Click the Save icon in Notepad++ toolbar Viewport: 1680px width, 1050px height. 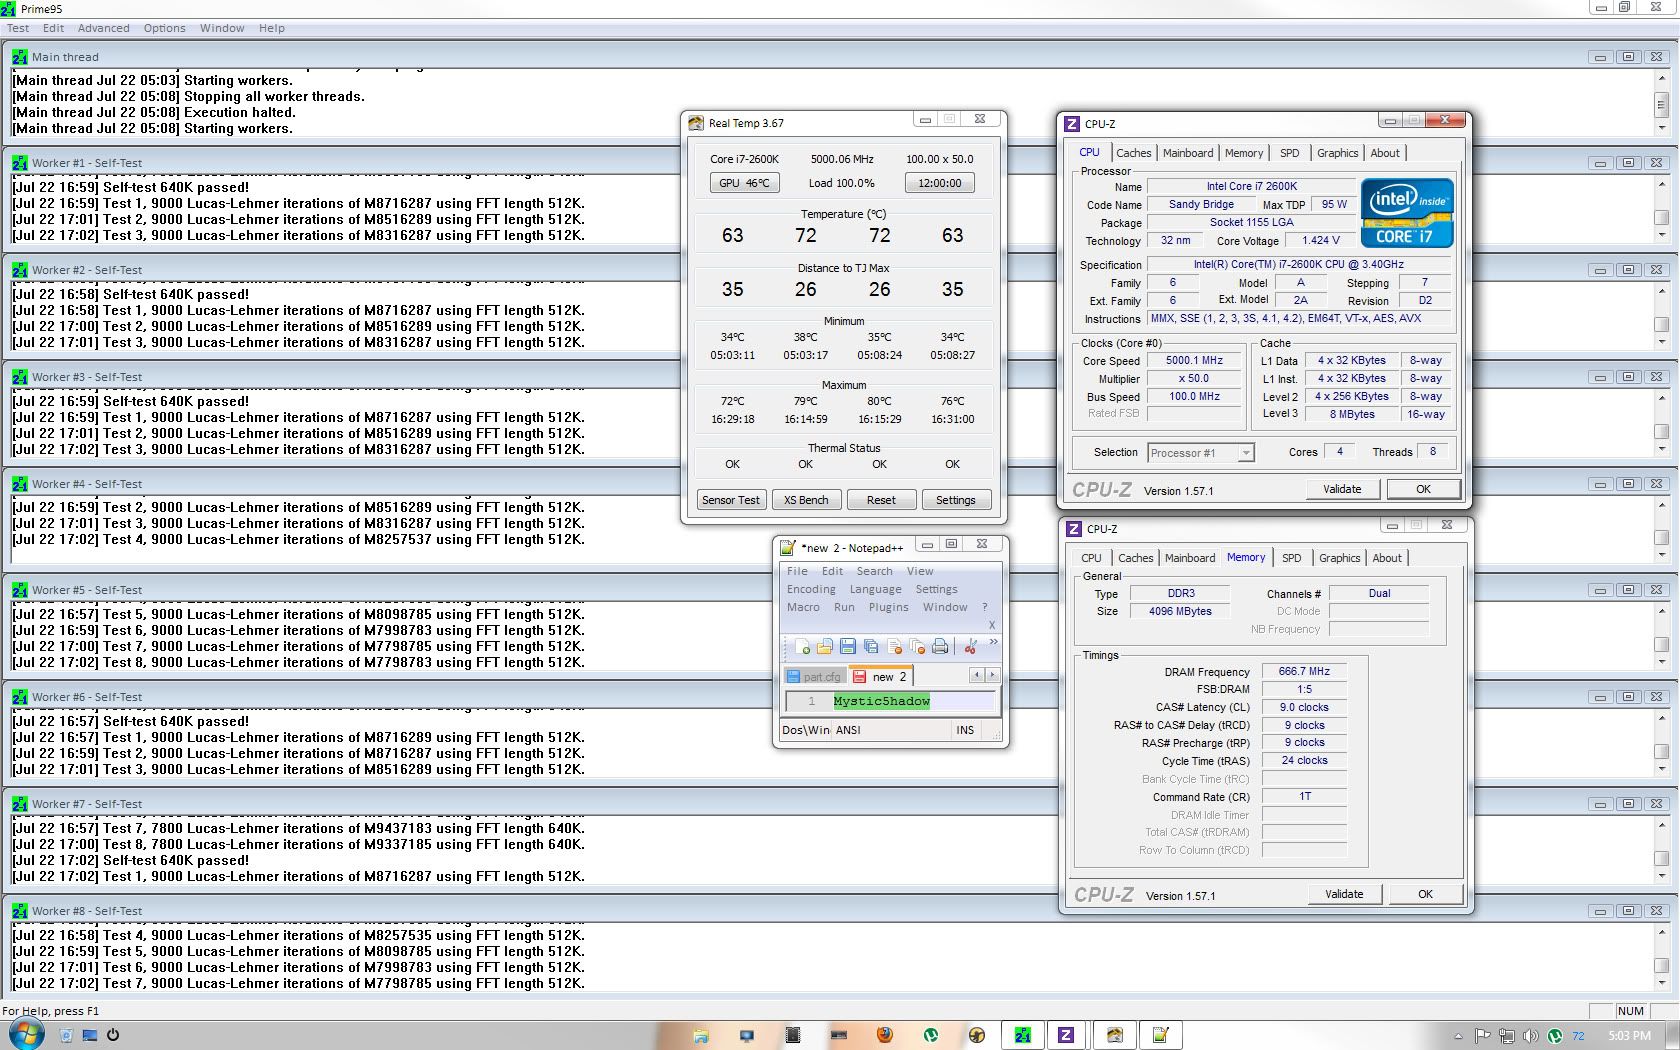click(x=848, y=647)
